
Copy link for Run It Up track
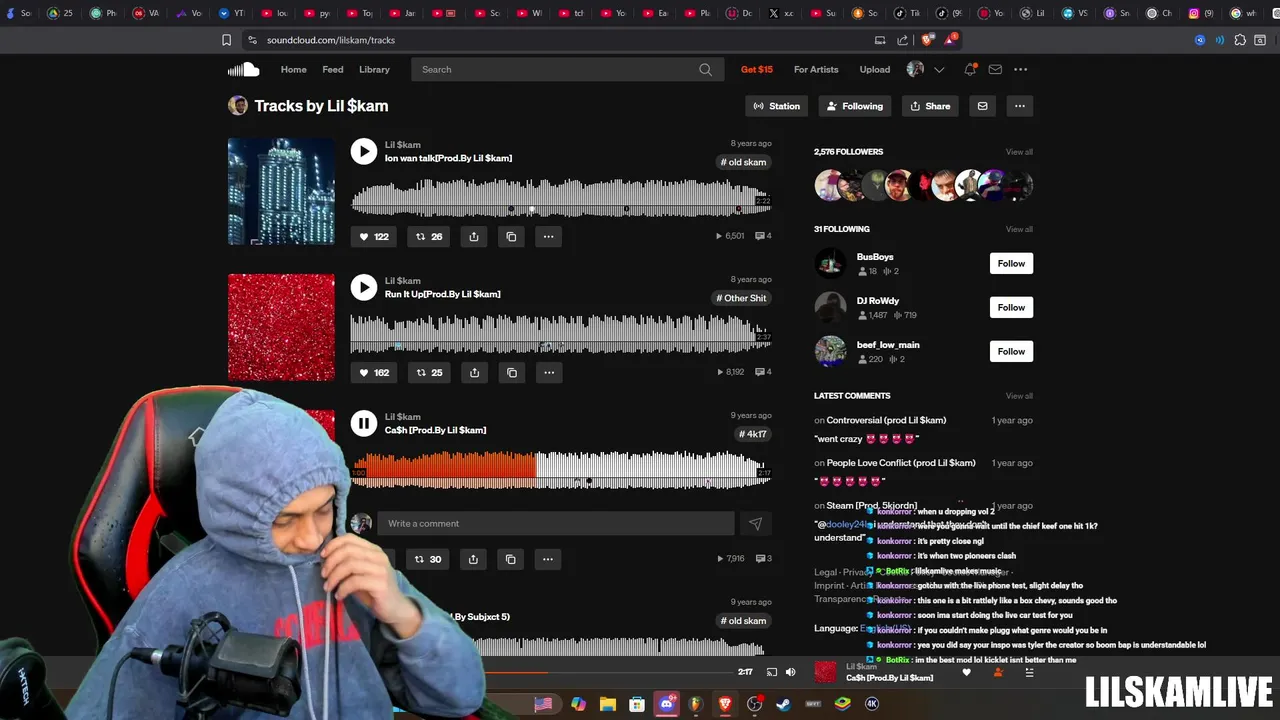(x=511, y=372)
